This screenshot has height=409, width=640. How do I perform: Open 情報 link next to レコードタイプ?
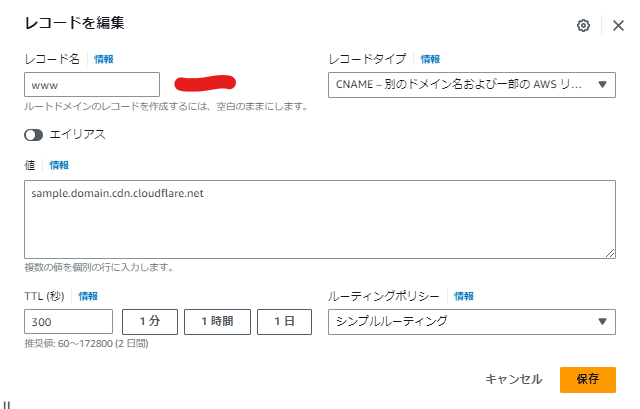[x=430, y=59]
